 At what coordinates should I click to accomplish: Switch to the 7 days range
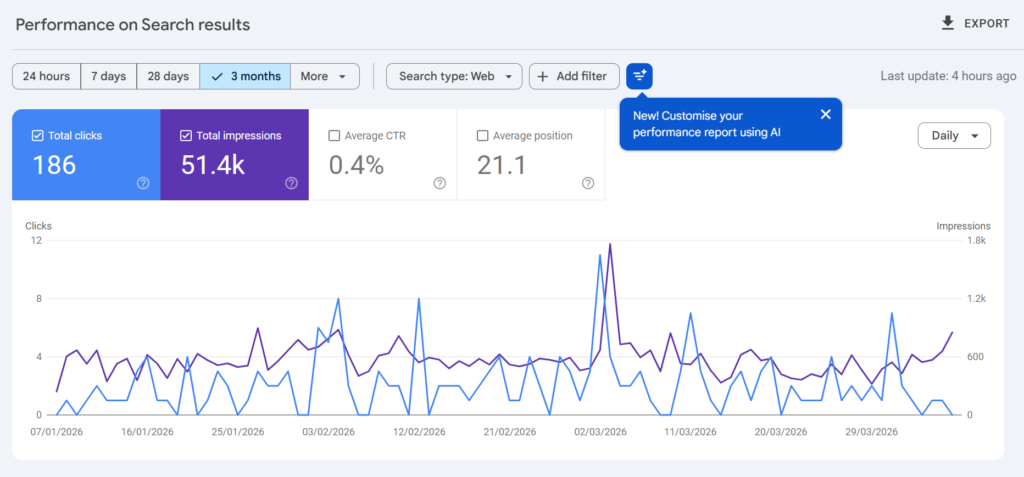[x=108, y=76]
